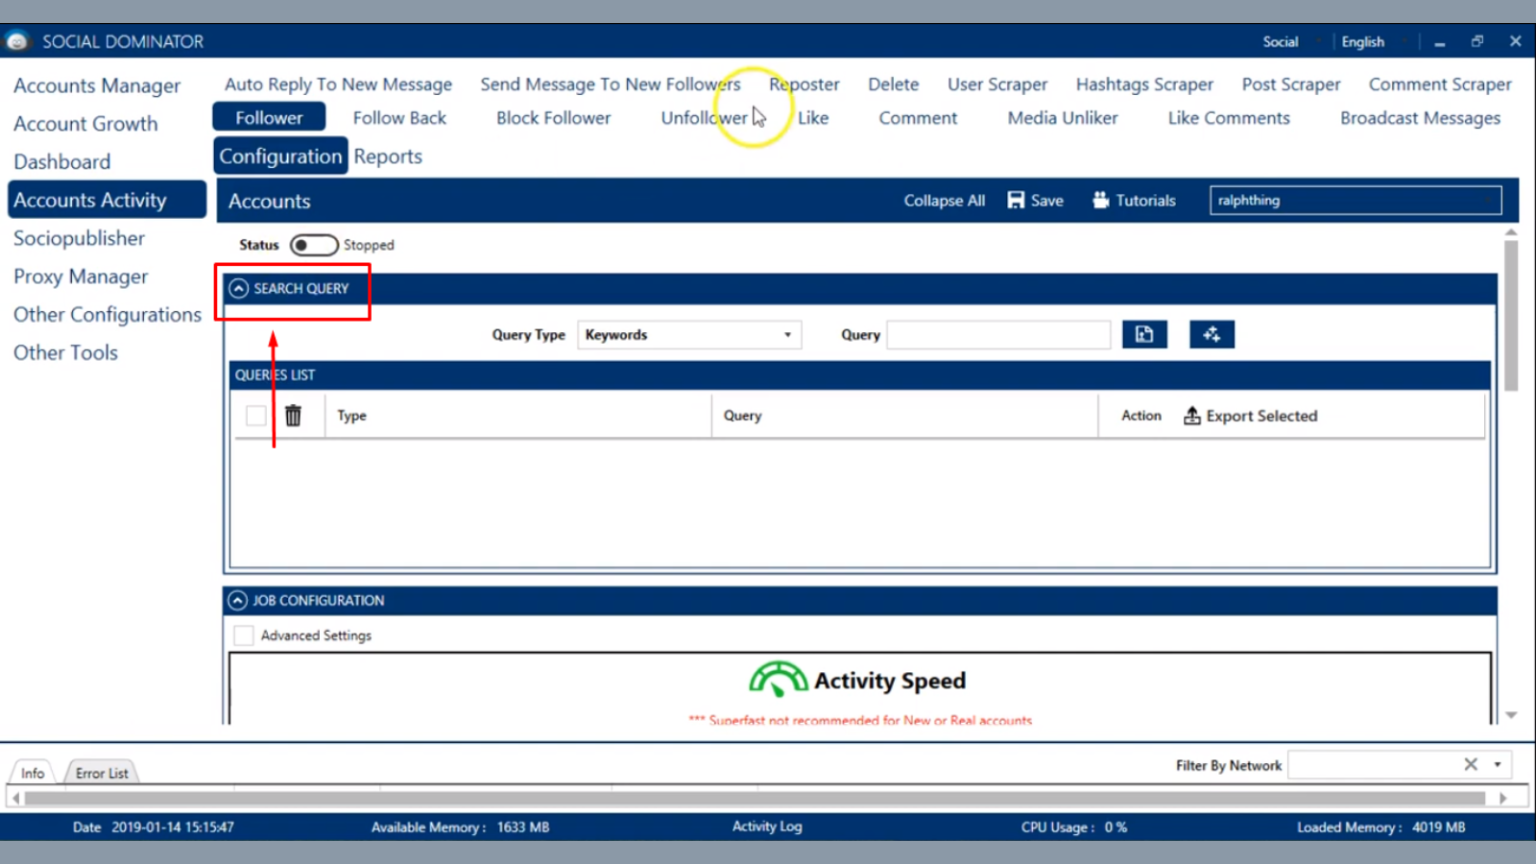The width and height of the screenshot is (1536, 864).
Task: Open the Query Type Keywords dropdown
Action: (689, 335)
